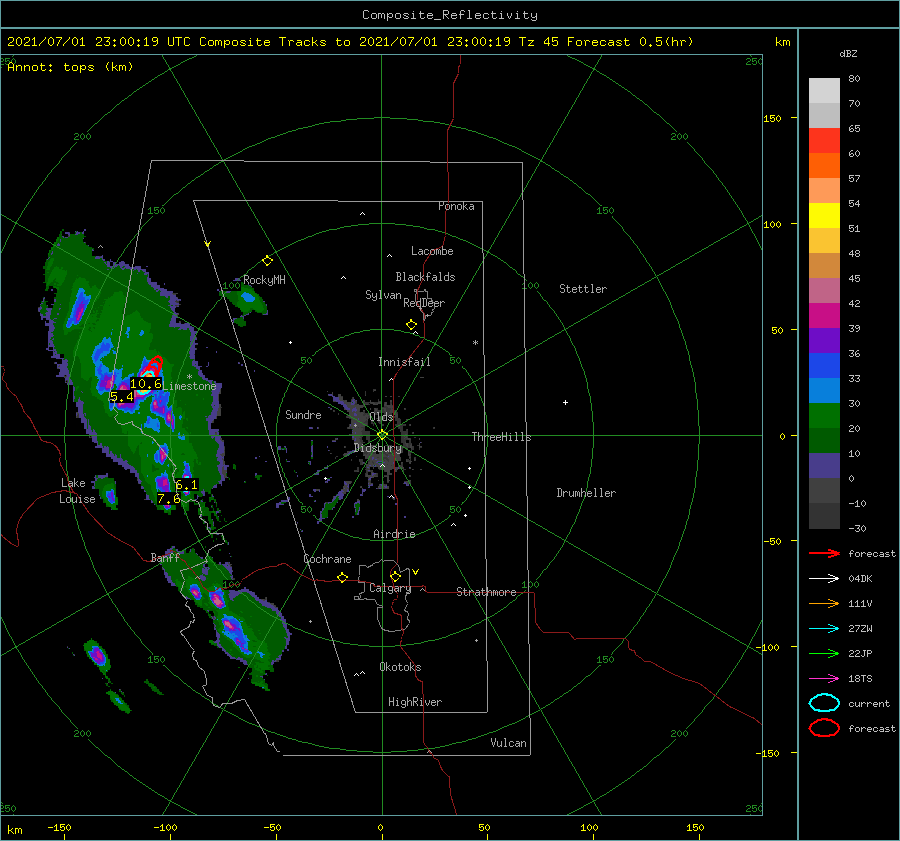This screenshot has width=900, height=841.
Task: Click the Sylvan label
Action: pyautogui.click(x=383, y=295)
